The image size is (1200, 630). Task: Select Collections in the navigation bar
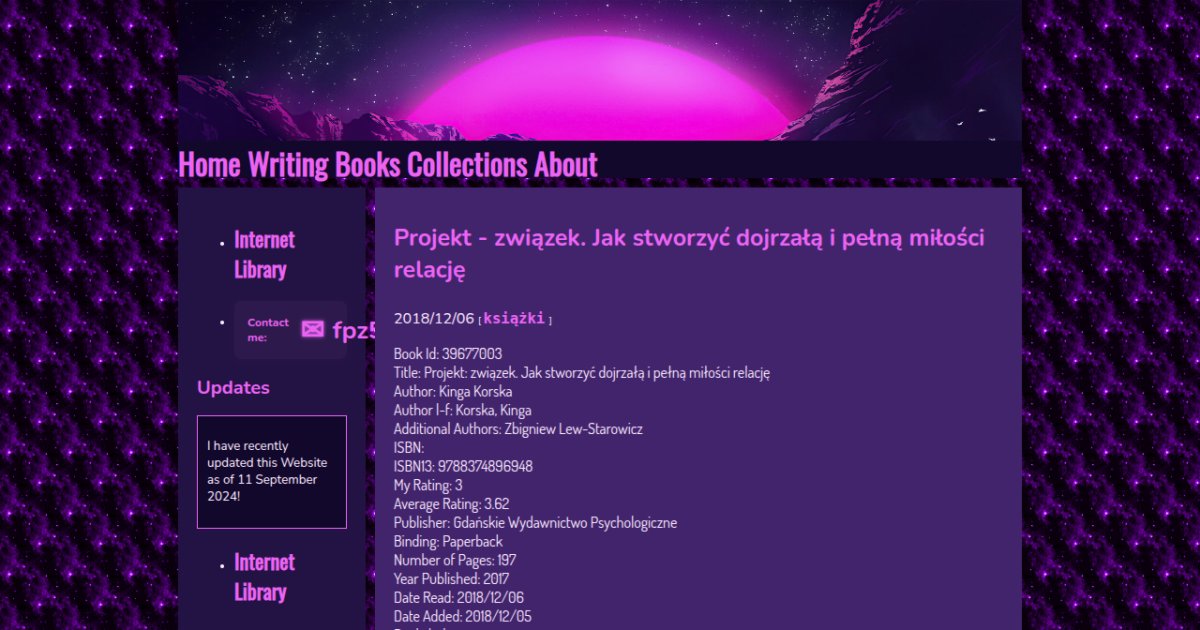(467, 164)
